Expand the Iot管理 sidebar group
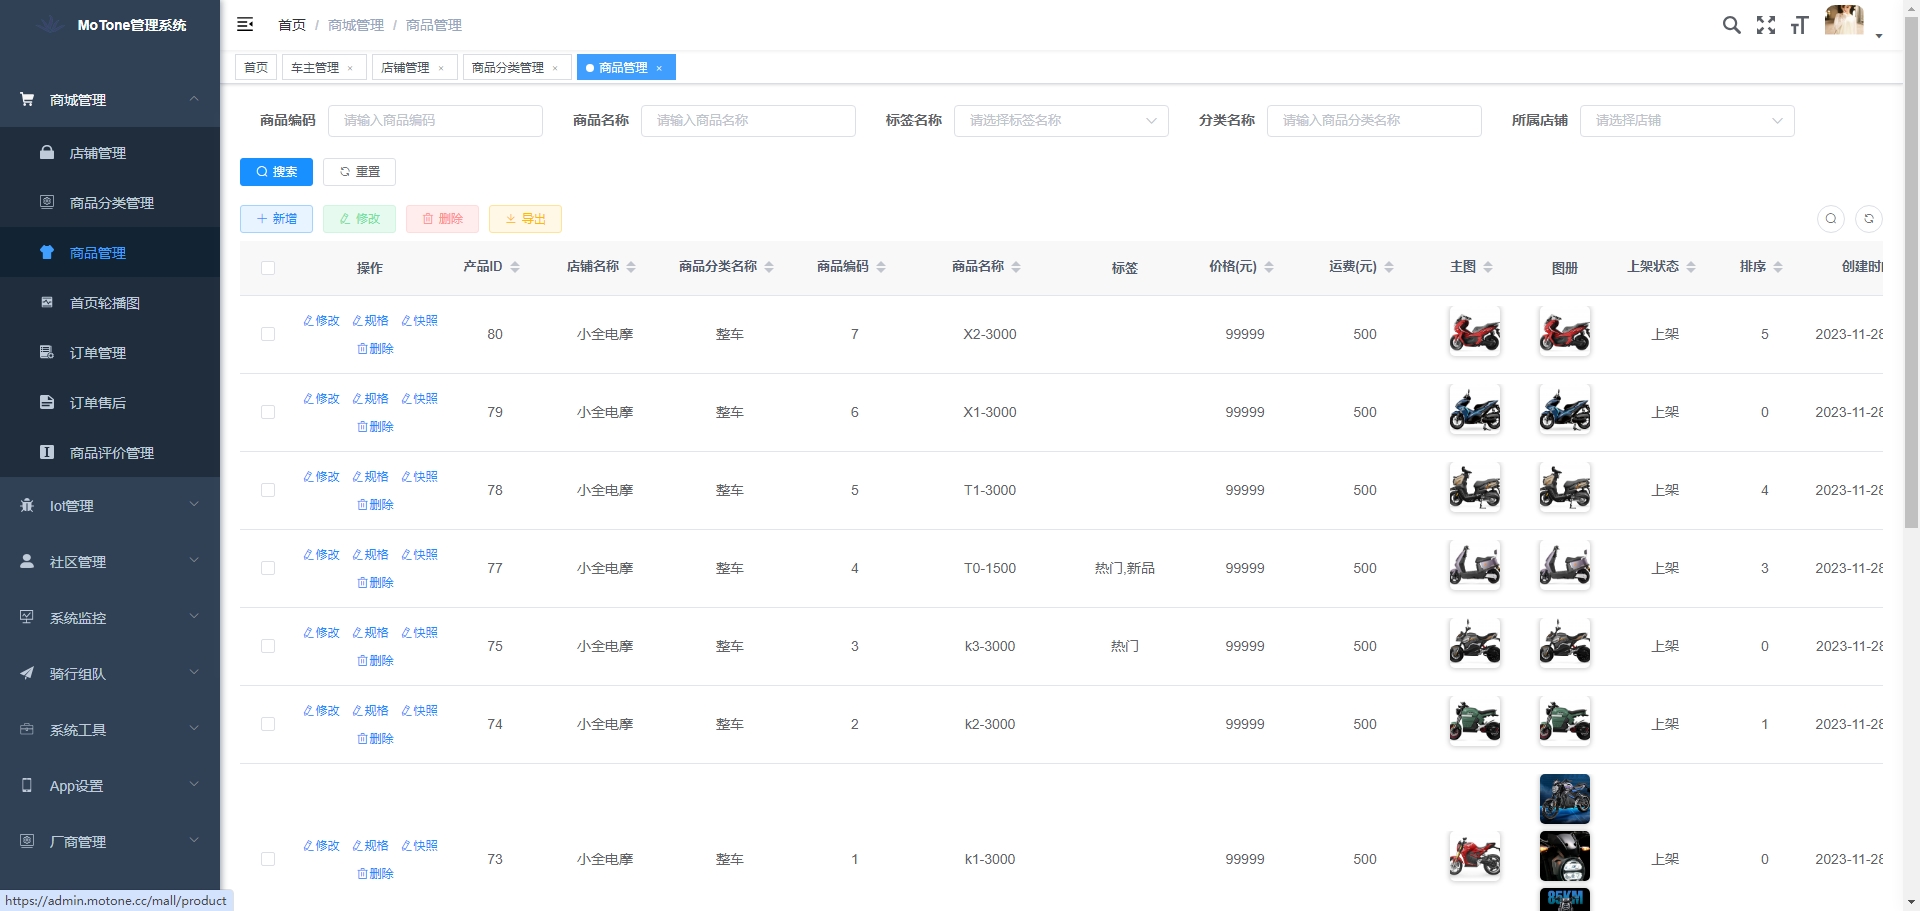This screenshot has height=911, width=1920. pyautogui.click(x=110, y=506)
